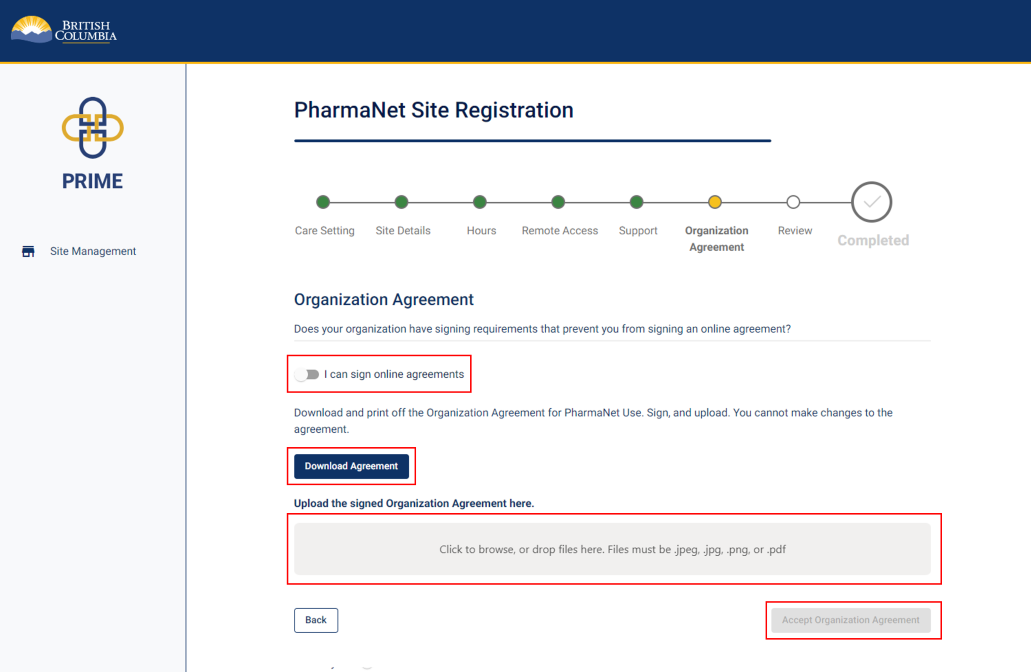The height and width of the screenshot is (672, 1031).
Task: Click the Review step label
Action: tap(795, 231)
